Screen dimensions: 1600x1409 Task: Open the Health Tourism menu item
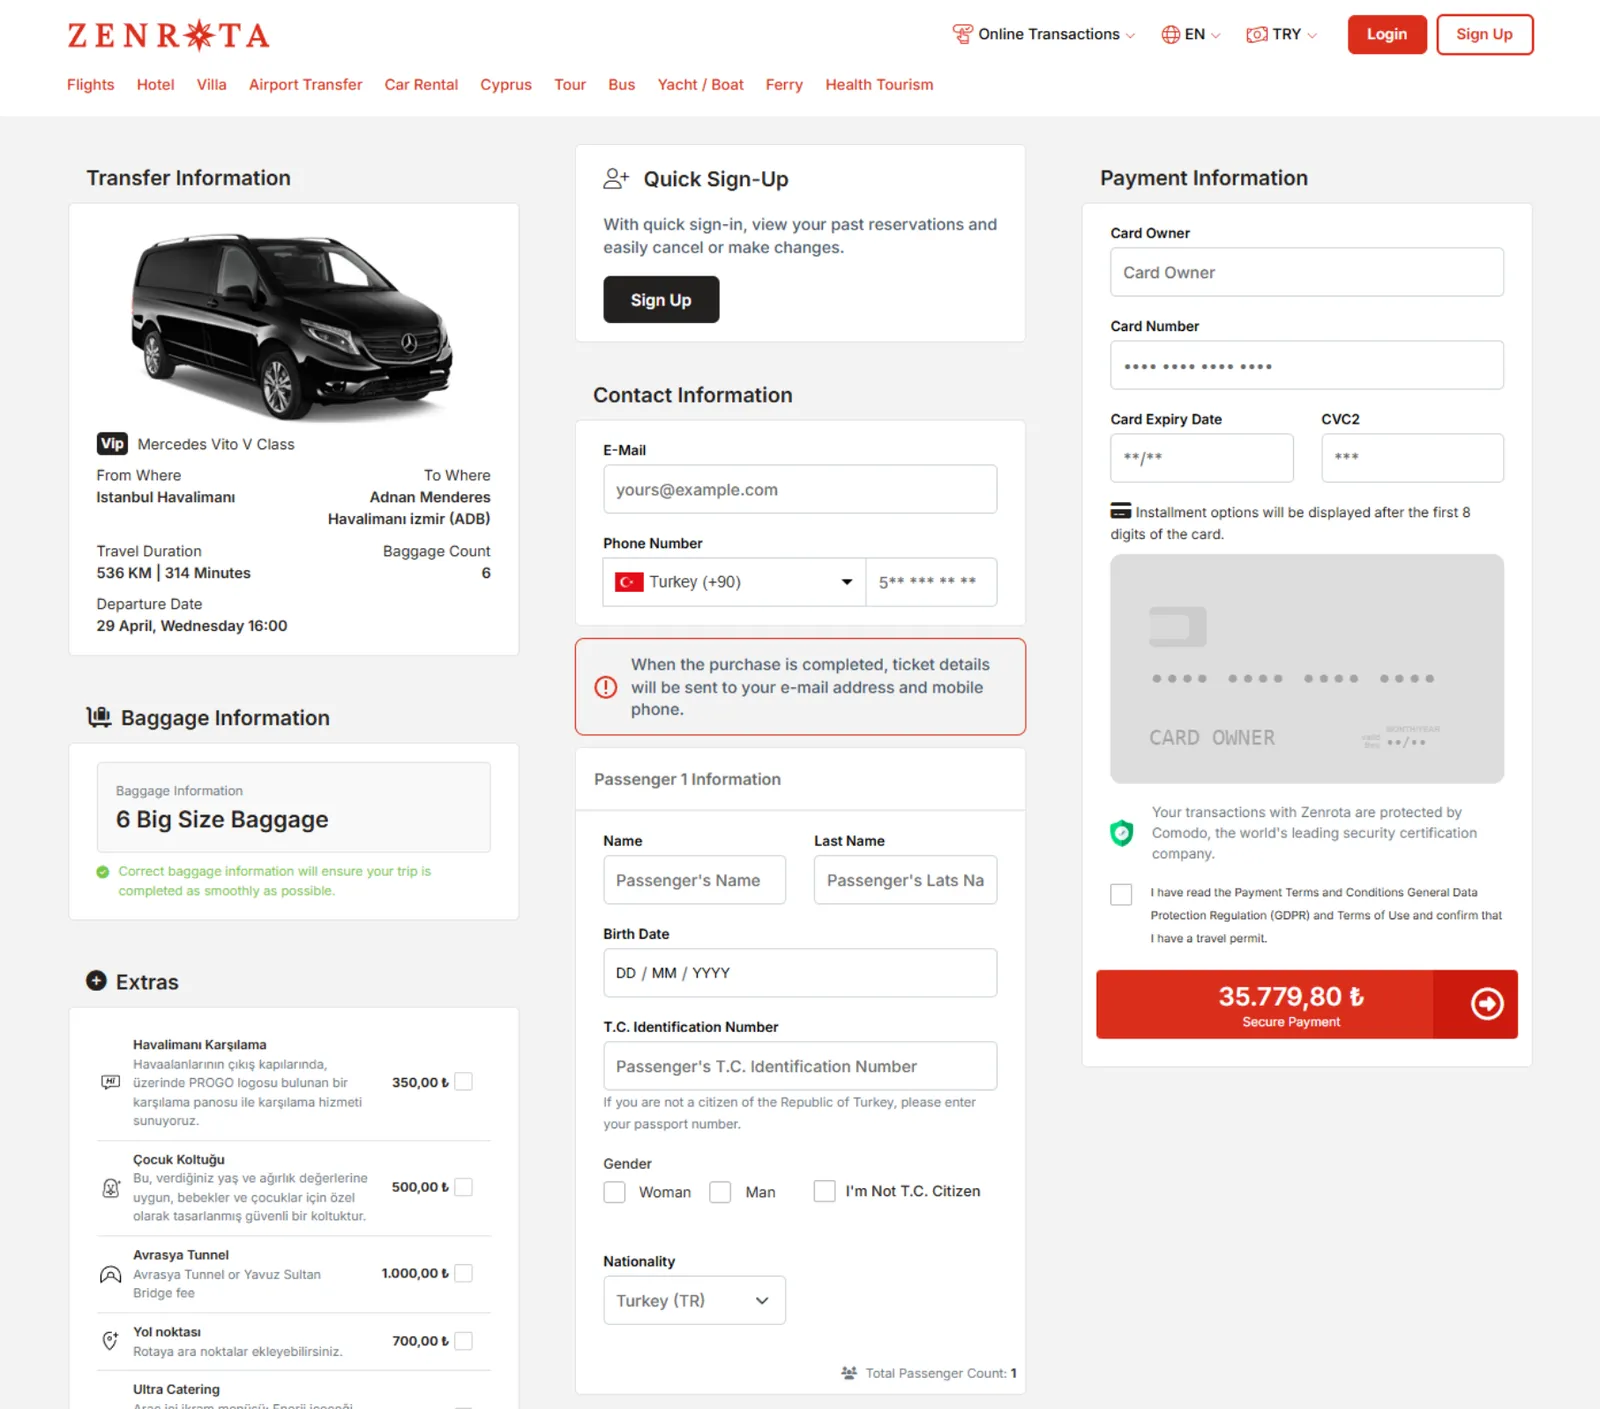878,85
